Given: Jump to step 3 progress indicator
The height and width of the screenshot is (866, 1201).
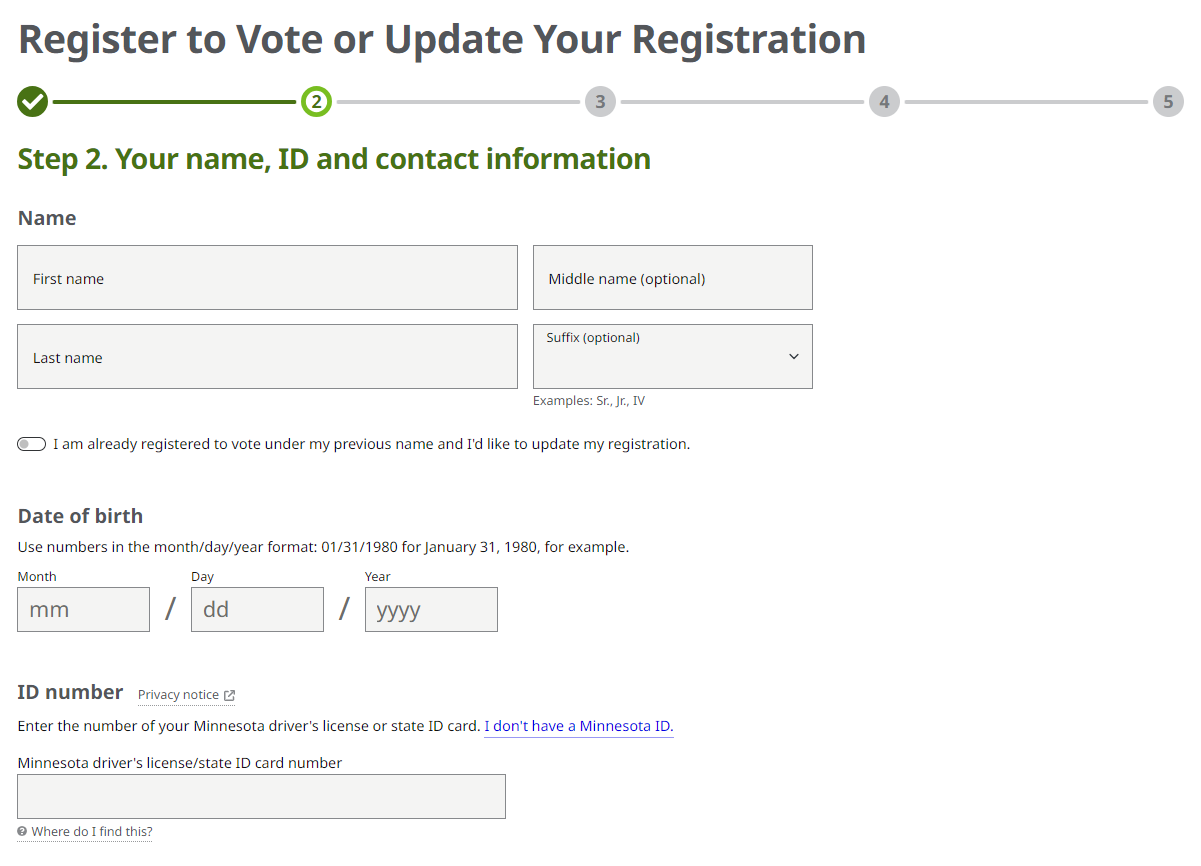Looking at the screenshot, I should (x=600, y=101).
